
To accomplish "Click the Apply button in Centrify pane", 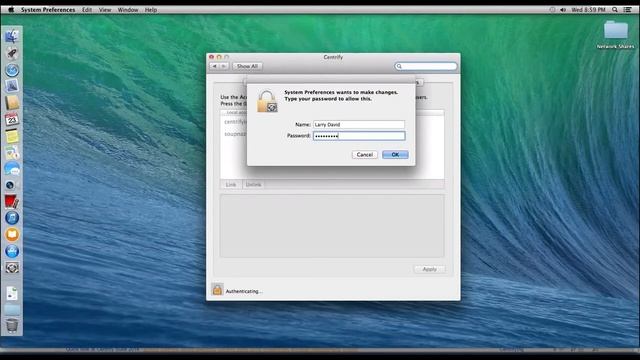I will pos(429,269).
